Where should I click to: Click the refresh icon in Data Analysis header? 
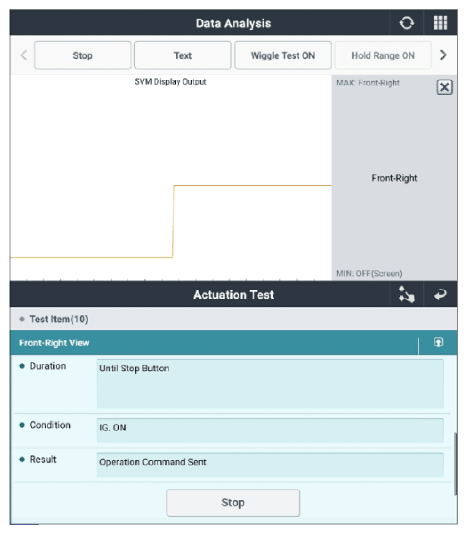(x=406, y=23)
